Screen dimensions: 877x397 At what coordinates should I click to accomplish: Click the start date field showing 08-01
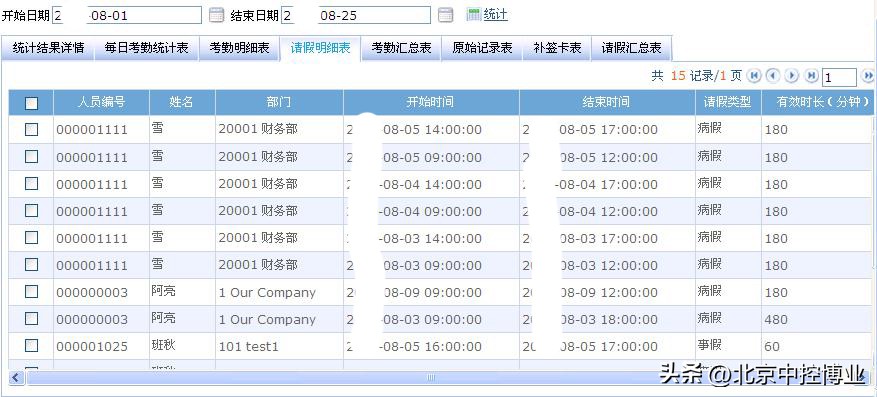pos(127,15)
